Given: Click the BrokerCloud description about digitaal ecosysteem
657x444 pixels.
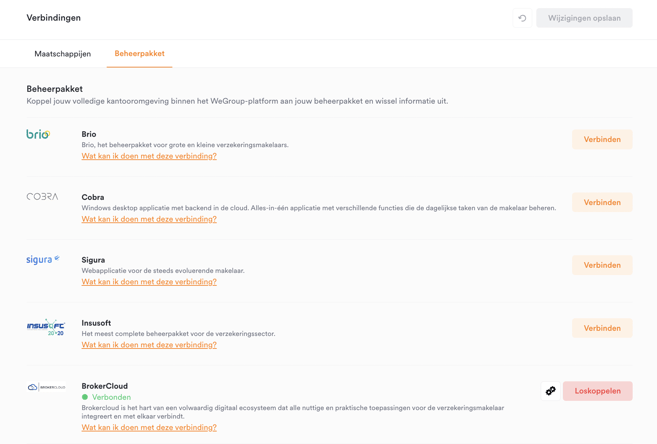Looking at the screenshot, I should 292,412.
